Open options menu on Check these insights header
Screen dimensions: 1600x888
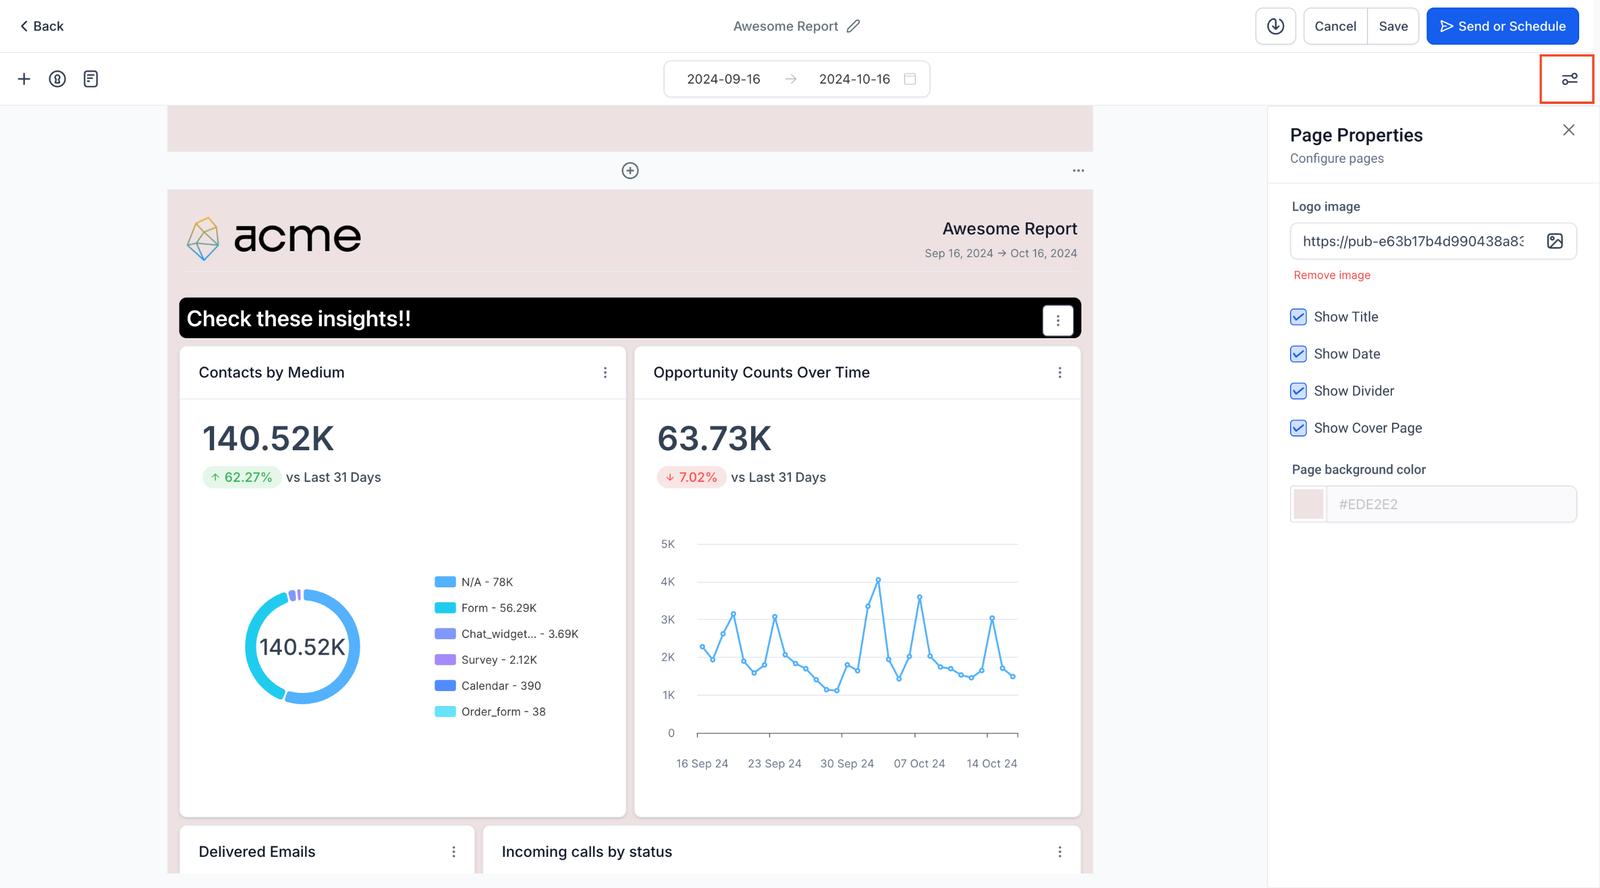tap(1058, 320)
